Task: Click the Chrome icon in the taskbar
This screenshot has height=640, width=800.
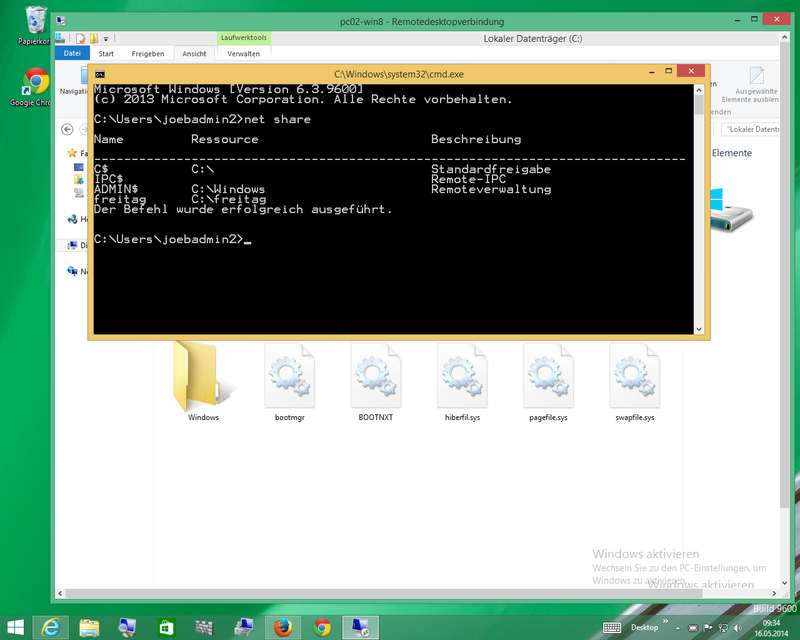Action: pyautogui.click(x=322, y=627)
